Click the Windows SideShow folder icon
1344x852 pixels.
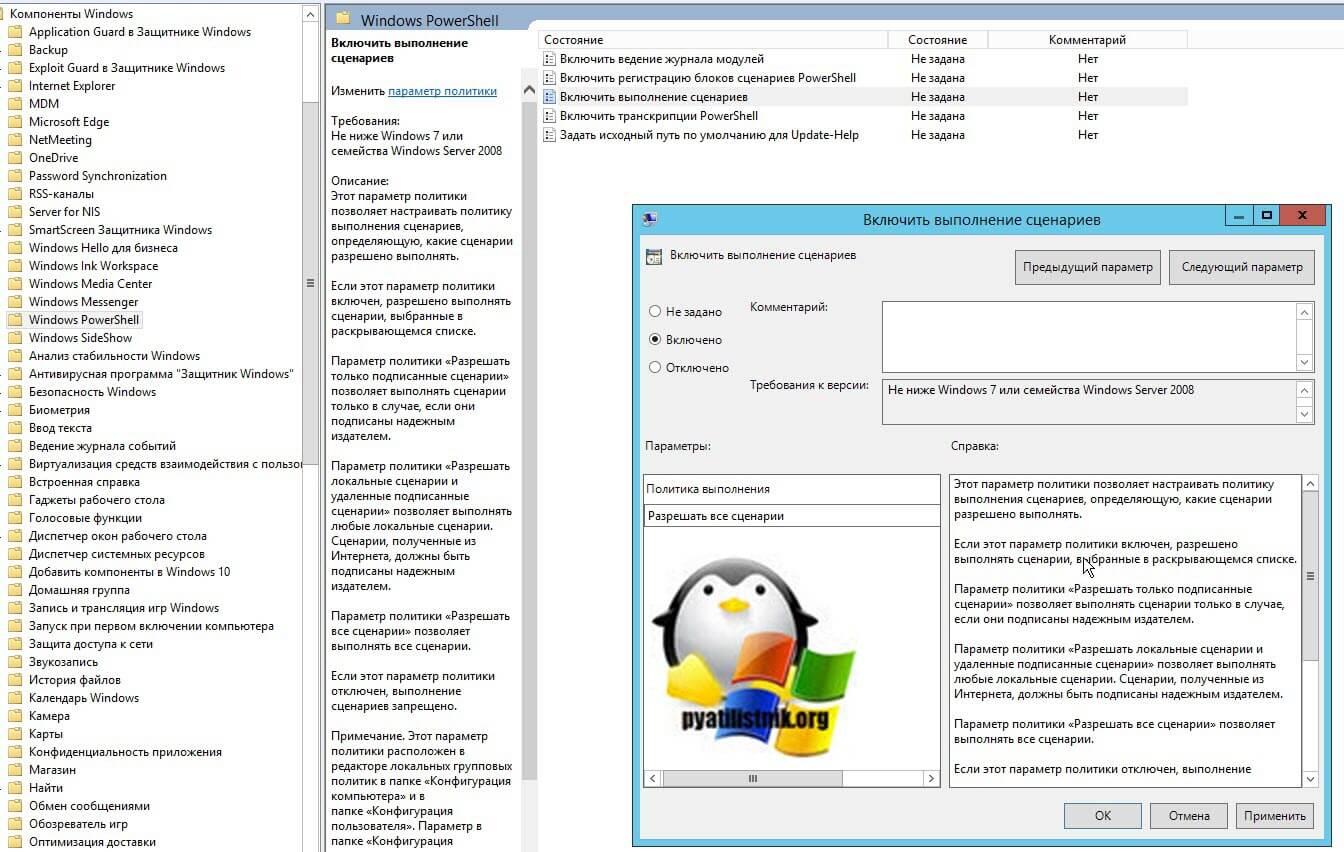(x=14, y=338)
